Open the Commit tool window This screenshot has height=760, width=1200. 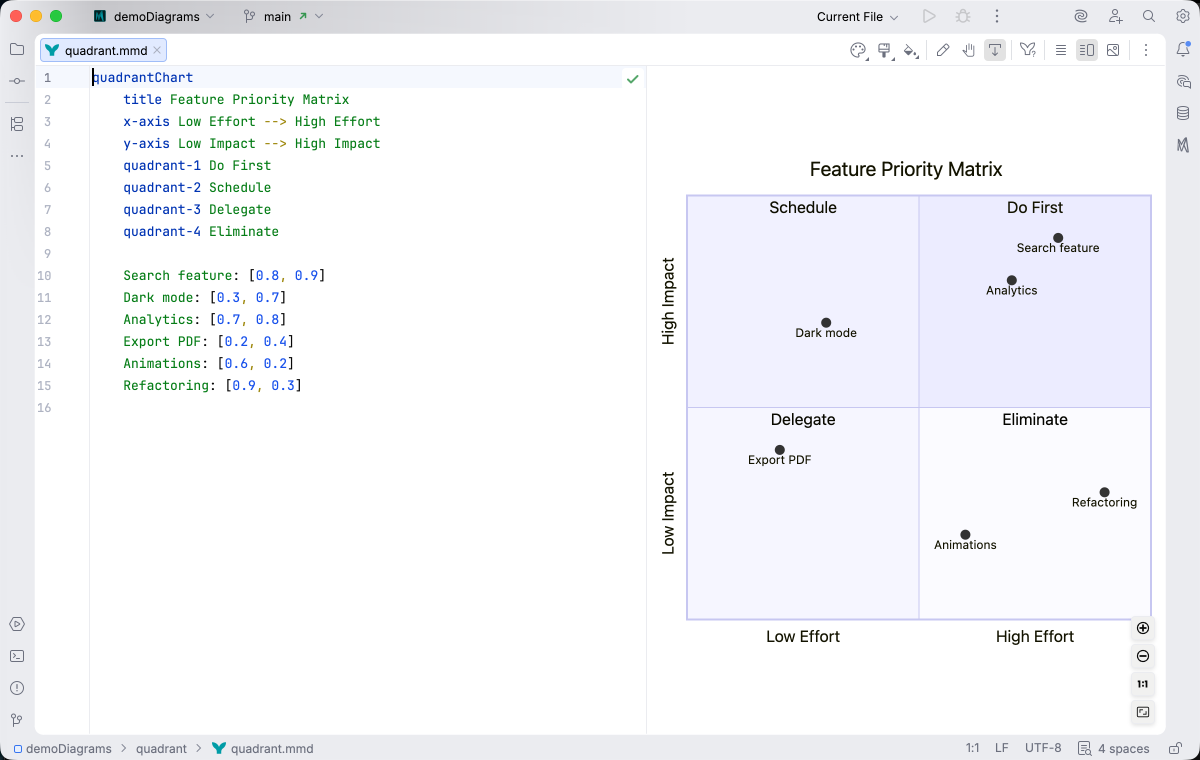tap(17, 81)
